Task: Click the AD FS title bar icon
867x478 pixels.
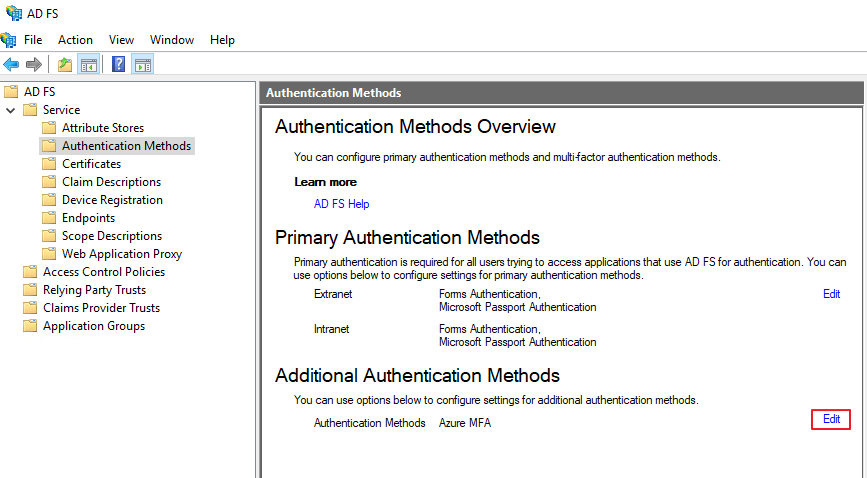Action: click(x=13, y=13)
